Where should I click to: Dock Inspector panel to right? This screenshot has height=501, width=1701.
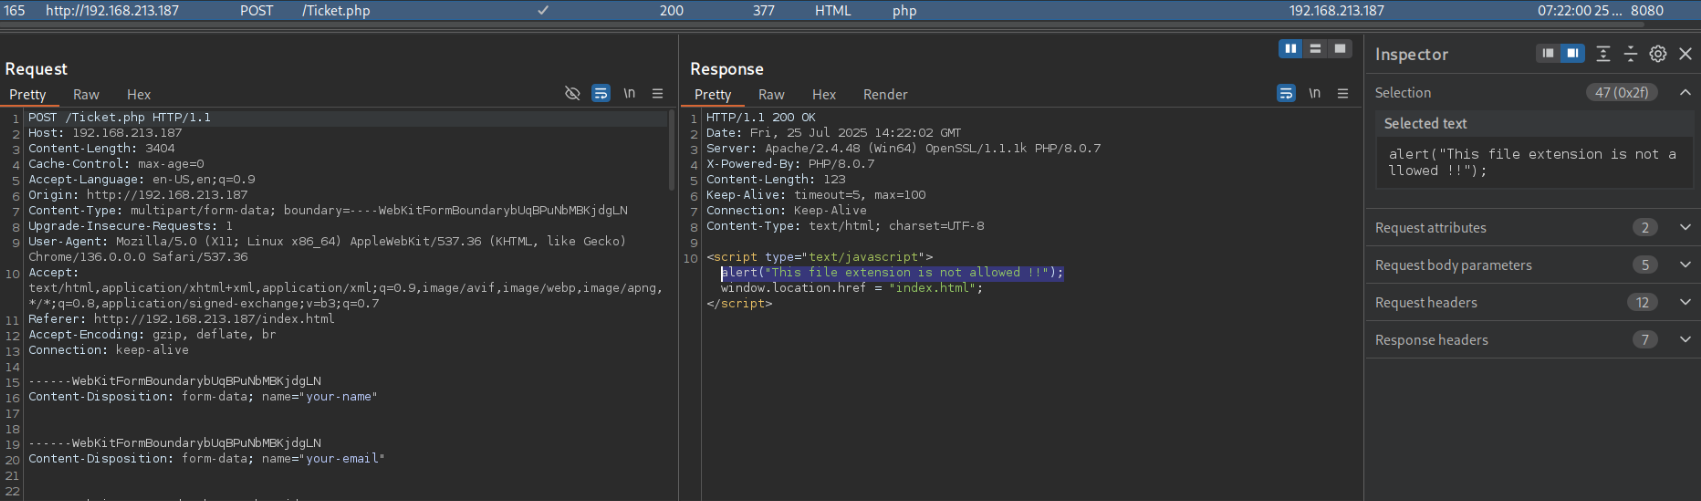pyautogui.click(x=1573, y=54)
